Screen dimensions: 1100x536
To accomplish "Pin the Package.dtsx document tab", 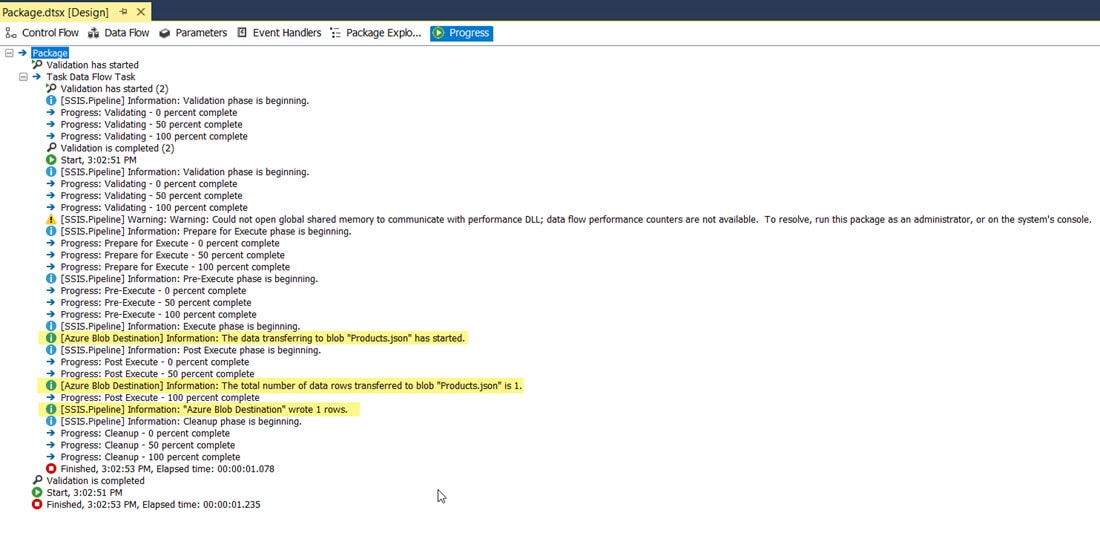I will (x=123, y=12).
